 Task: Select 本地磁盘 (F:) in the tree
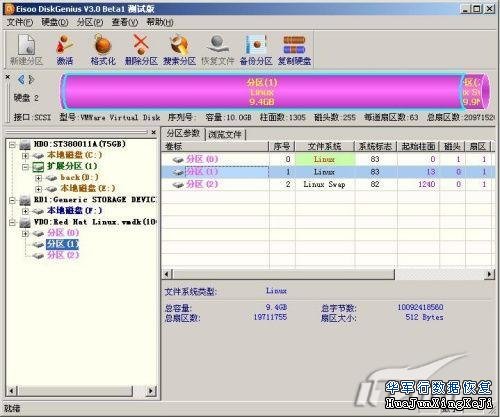[x=74, y=211]
